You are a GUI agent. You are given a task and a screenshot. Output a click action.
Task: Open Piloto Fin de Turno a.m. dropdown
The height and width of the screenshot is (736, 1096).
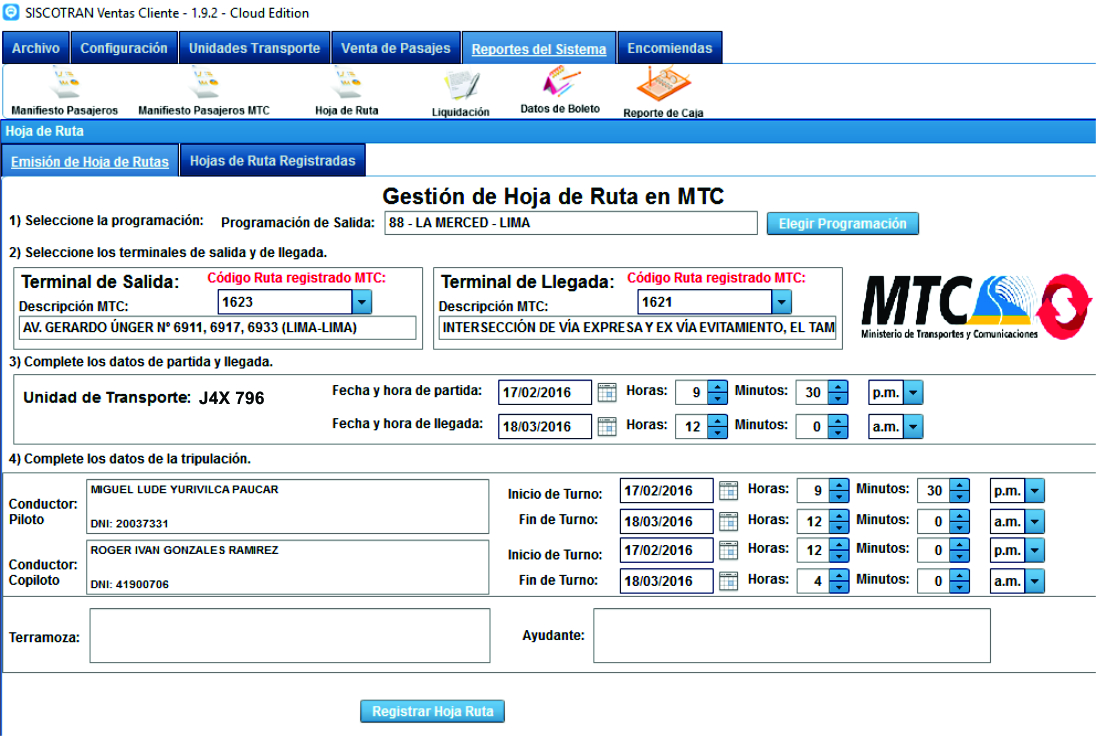(1034, 521)
